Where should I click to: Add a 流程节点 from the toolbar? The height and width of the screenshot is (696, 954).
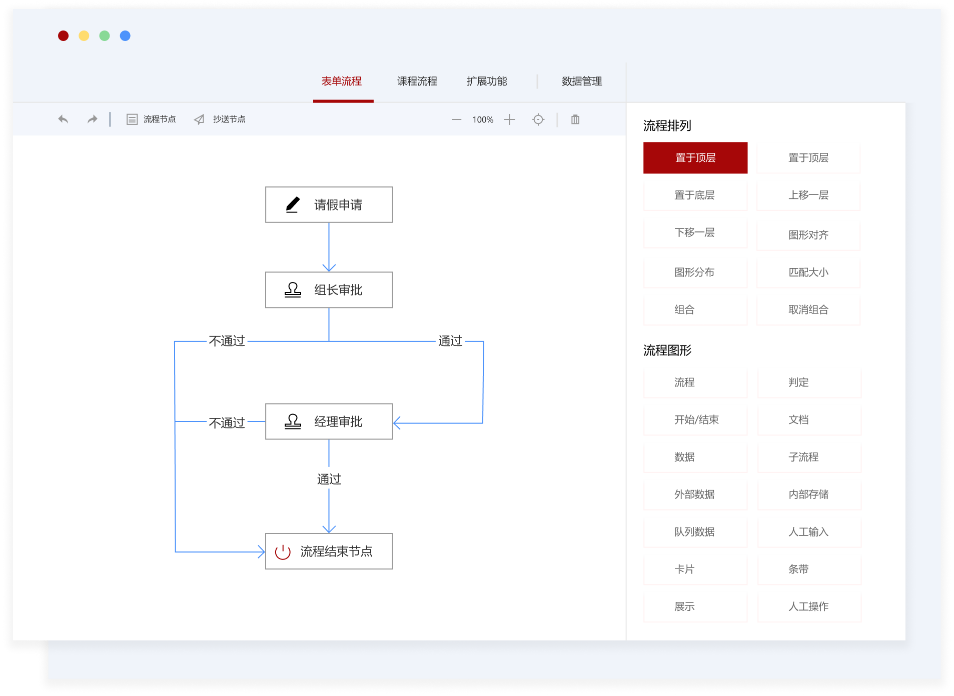tap(151, 119)
